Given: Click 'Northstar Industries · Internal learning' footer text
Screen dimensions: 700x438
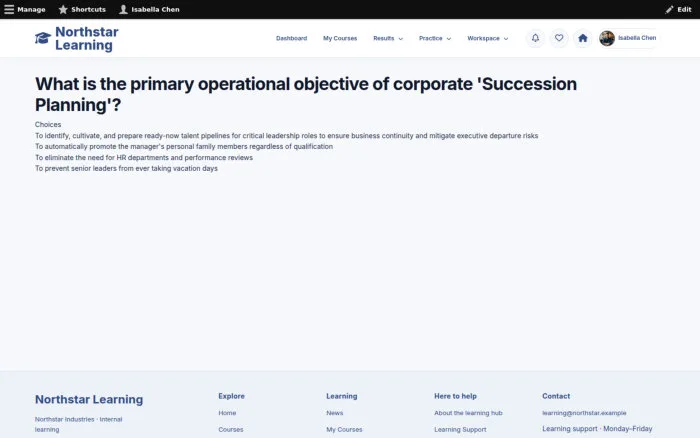Looking at the screenshot, I should pos(79,425).
